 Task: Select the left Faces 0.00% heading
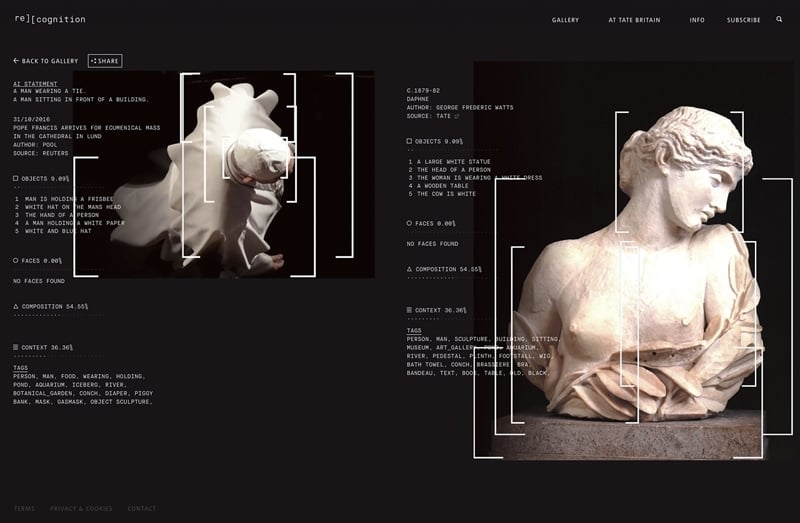tap(37, 261)
